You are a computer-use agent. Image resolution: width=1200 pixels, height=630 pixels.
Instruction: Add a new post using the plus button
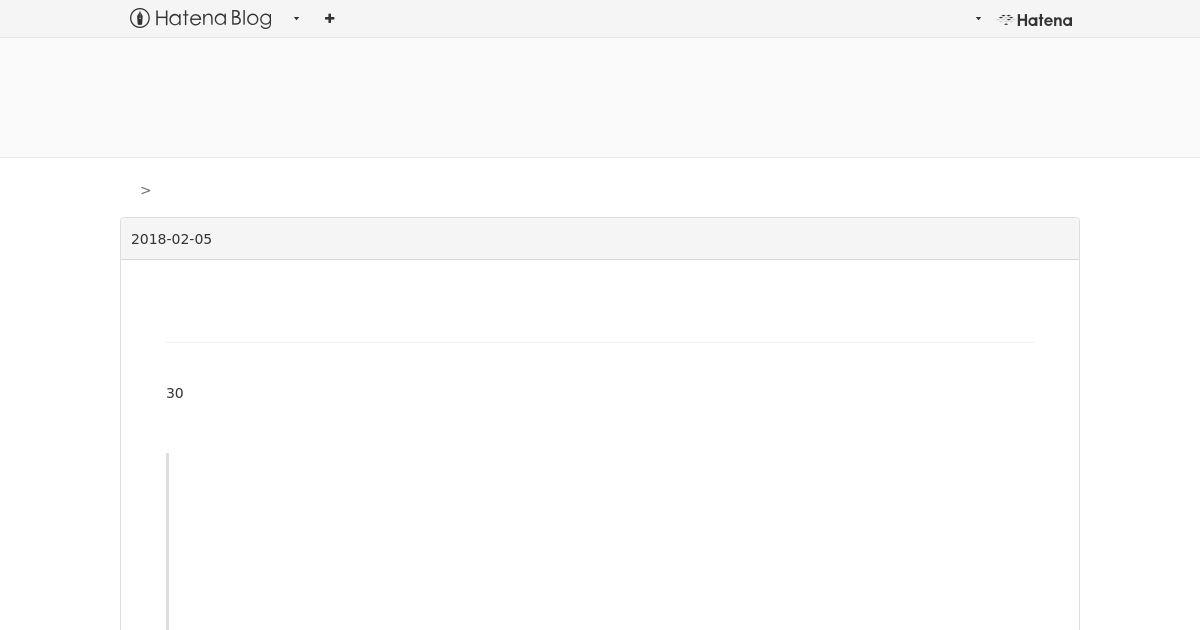329,18
